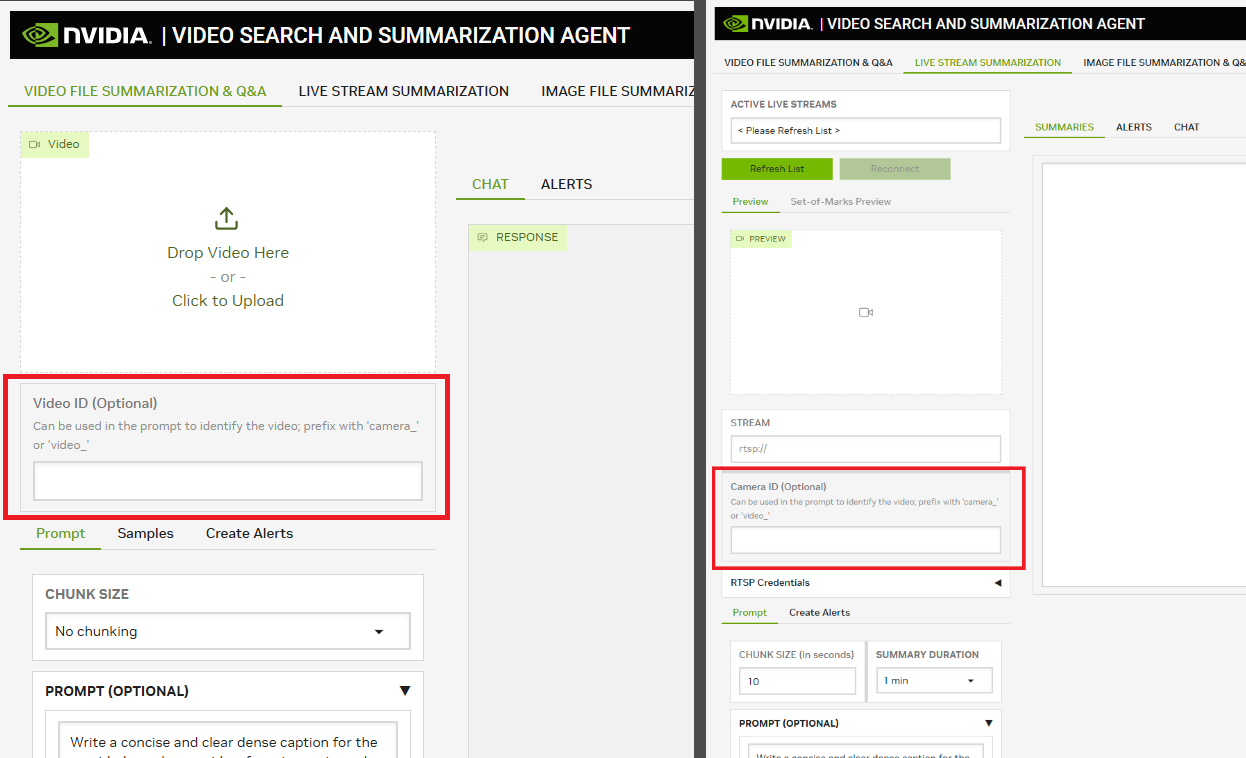Select the SUMMARIES tab in the right panel

1064,127
